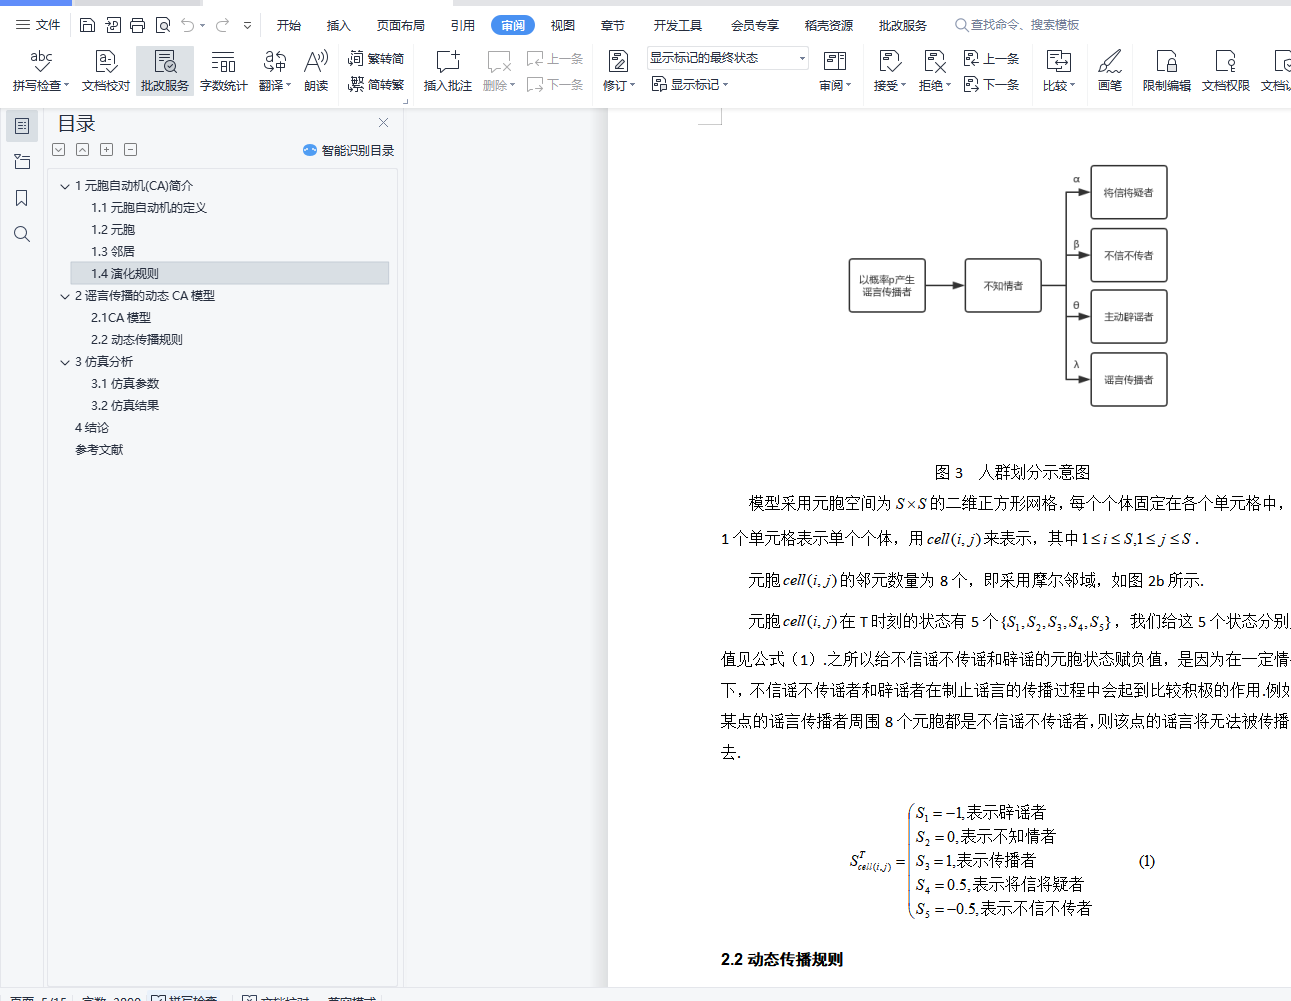The width and height of the screenshot is (1291, 1001).
Task: Open the 显示标记 dropdown menu
Action: pyautogui.click(x=690, y=85)
